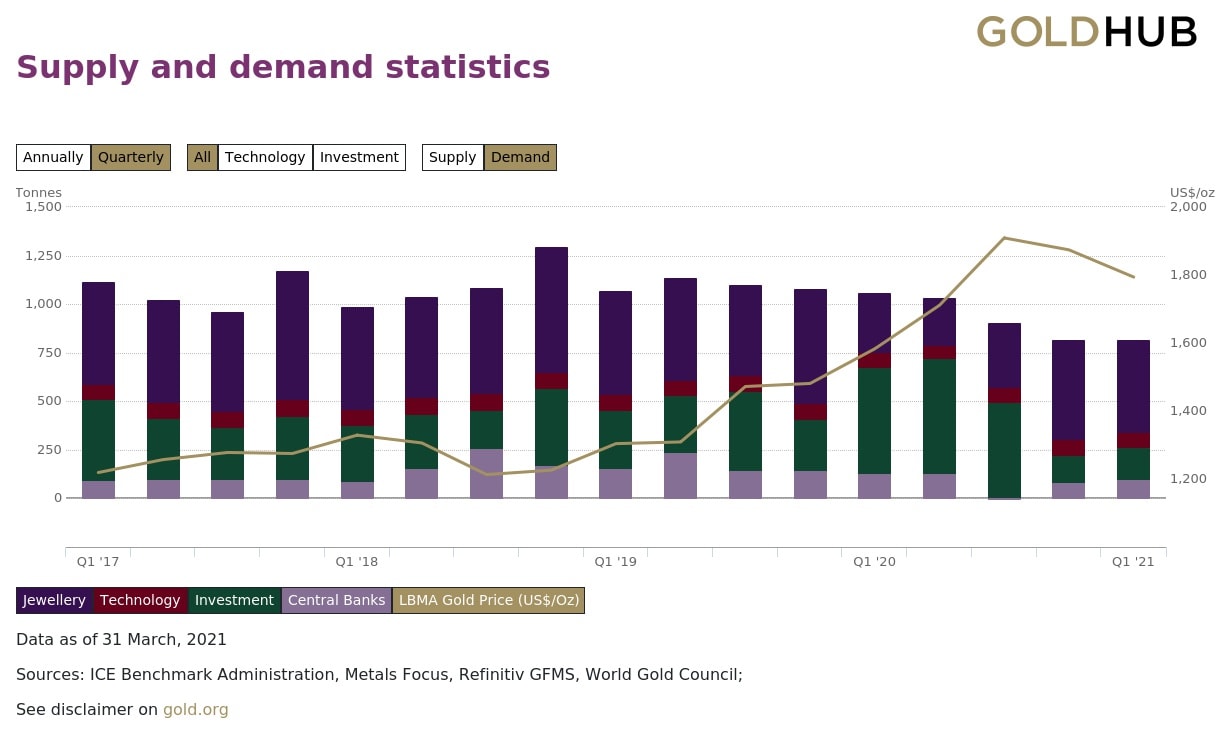This screenshot has width=1216, height=735.
Task: Toggle Jewellery series in the legend
Action: coord(54,600)
